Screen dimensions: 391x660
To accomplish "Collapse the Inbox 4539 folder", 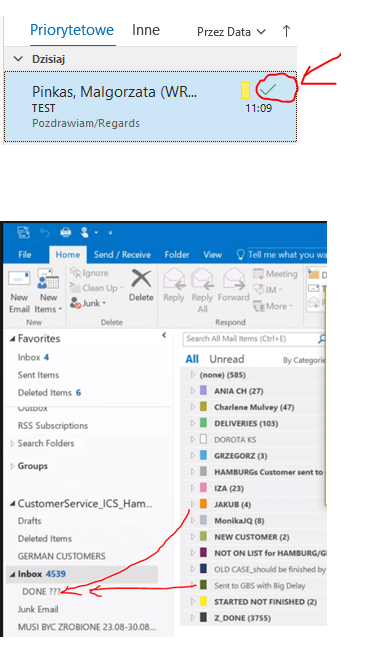I will coord(13,574).
